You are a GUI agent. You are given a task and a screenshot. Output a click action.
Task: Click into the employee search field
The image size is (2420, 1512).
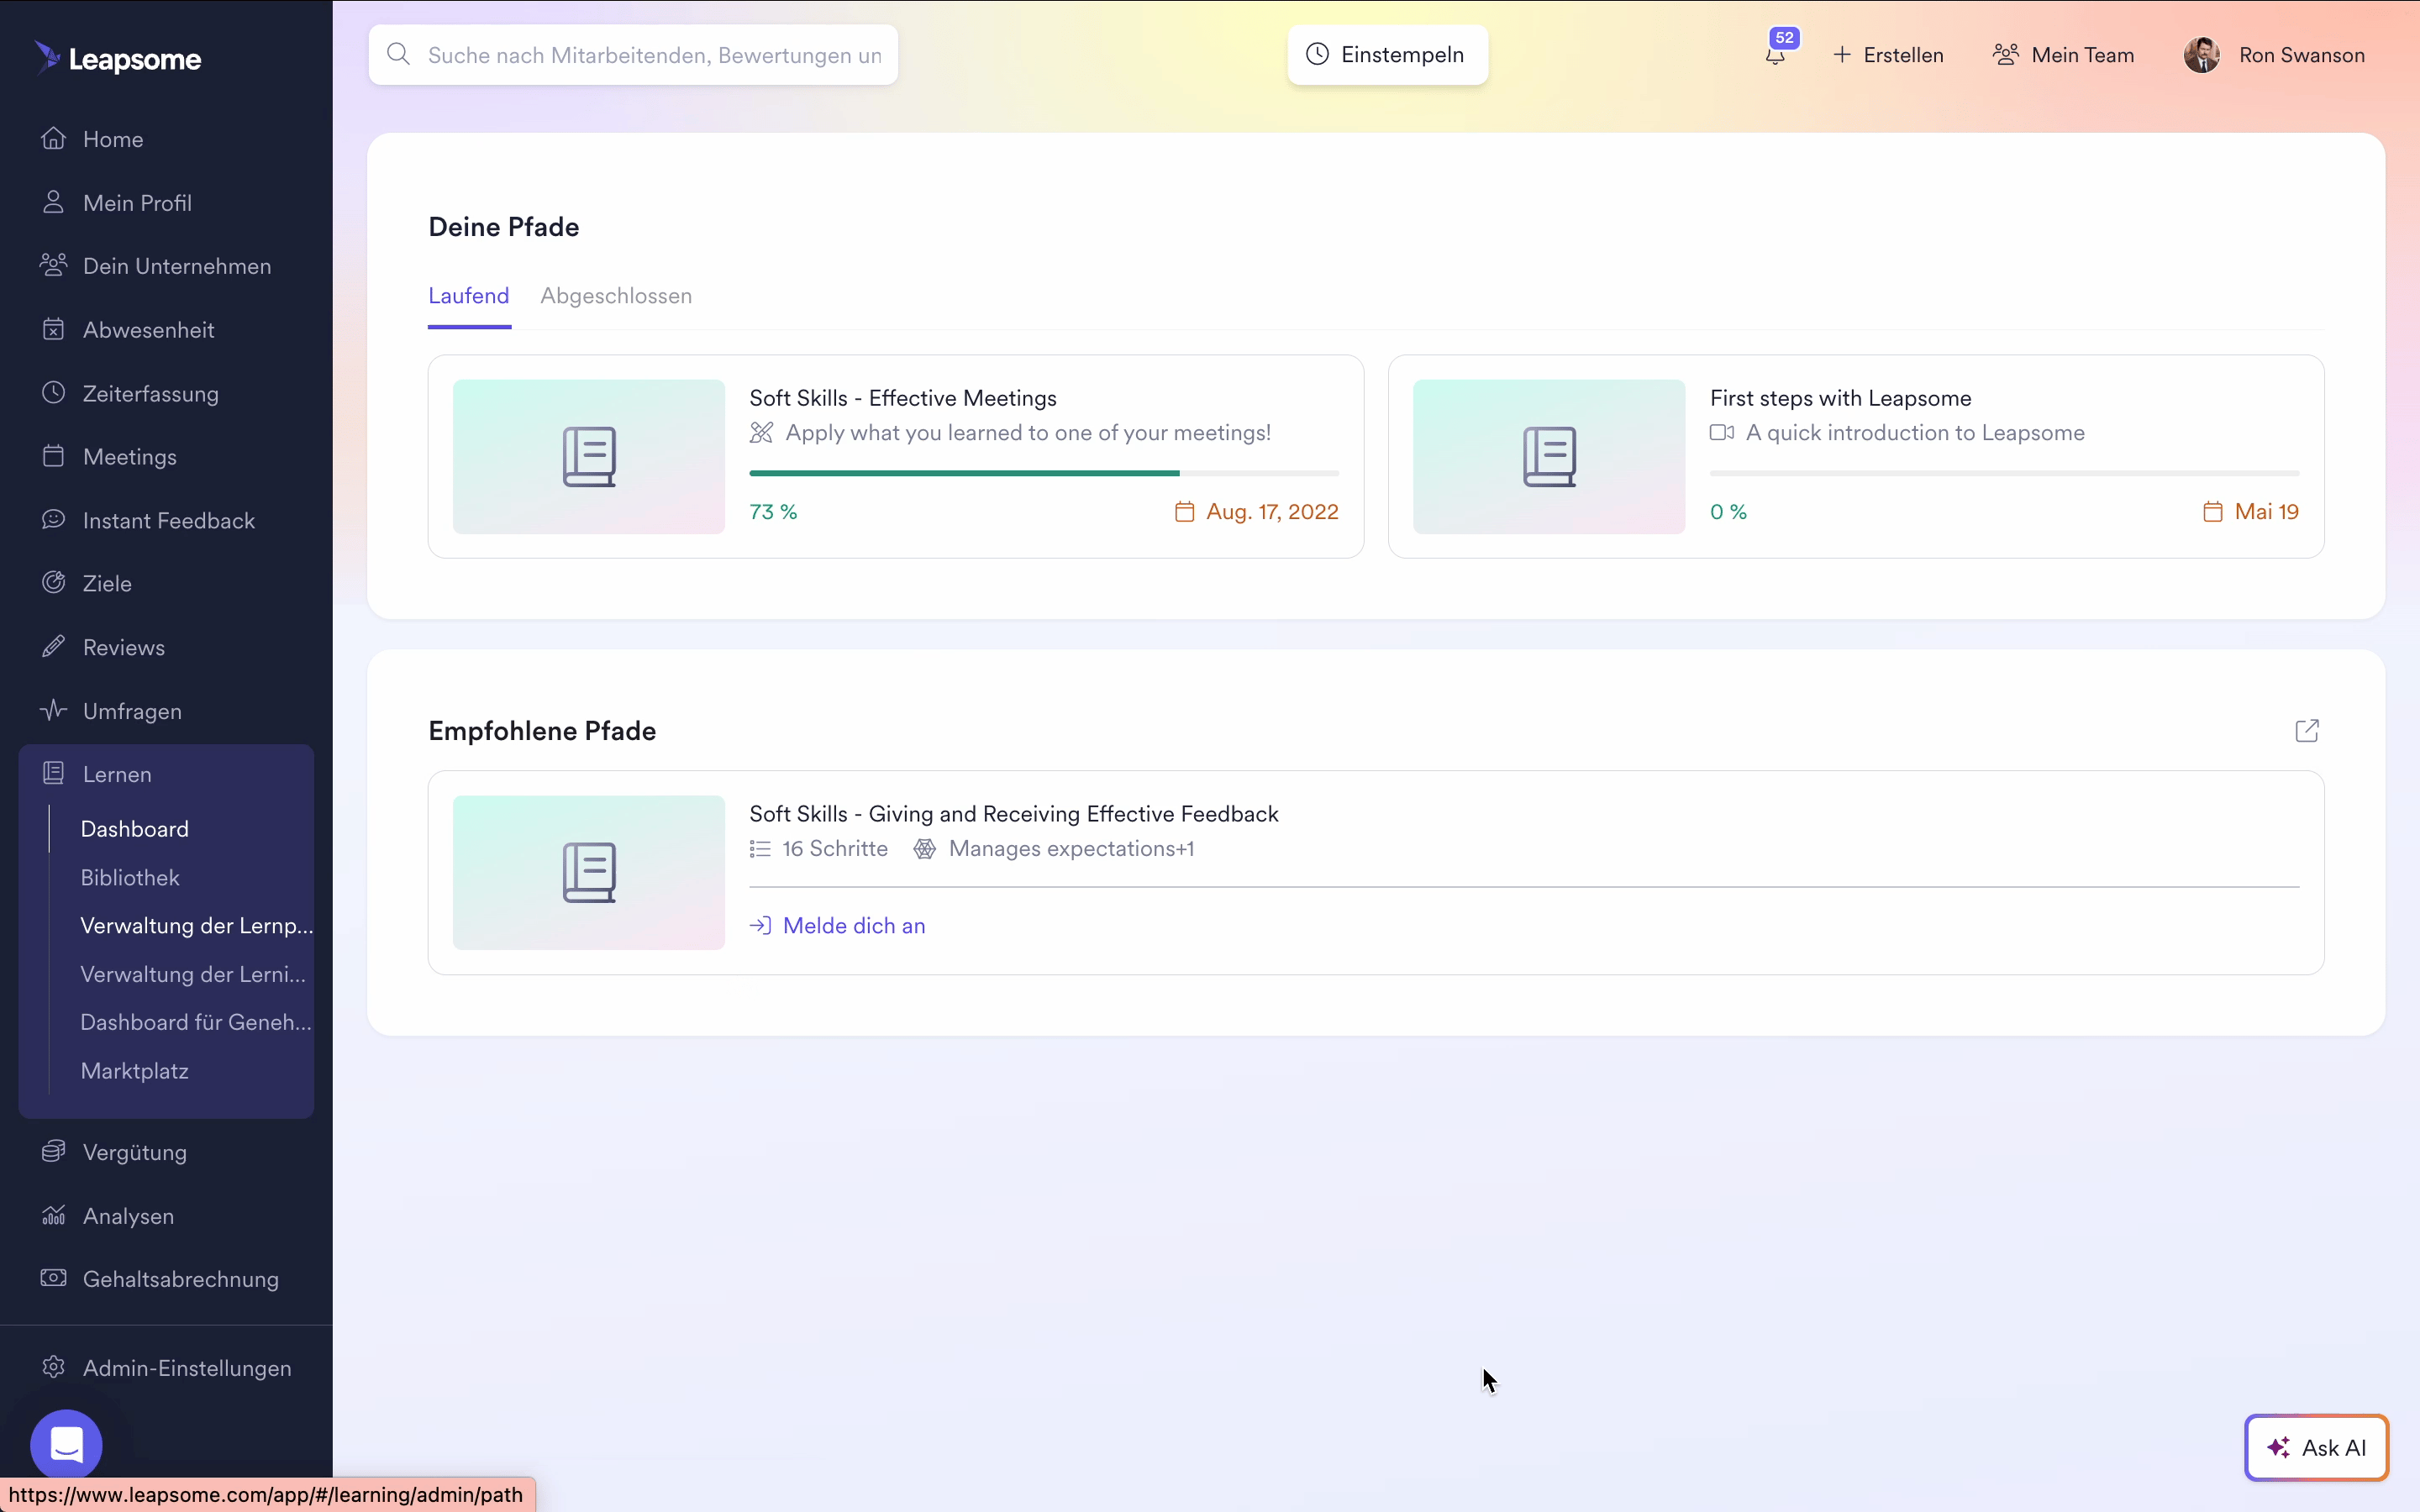click(x=633, y=54)
